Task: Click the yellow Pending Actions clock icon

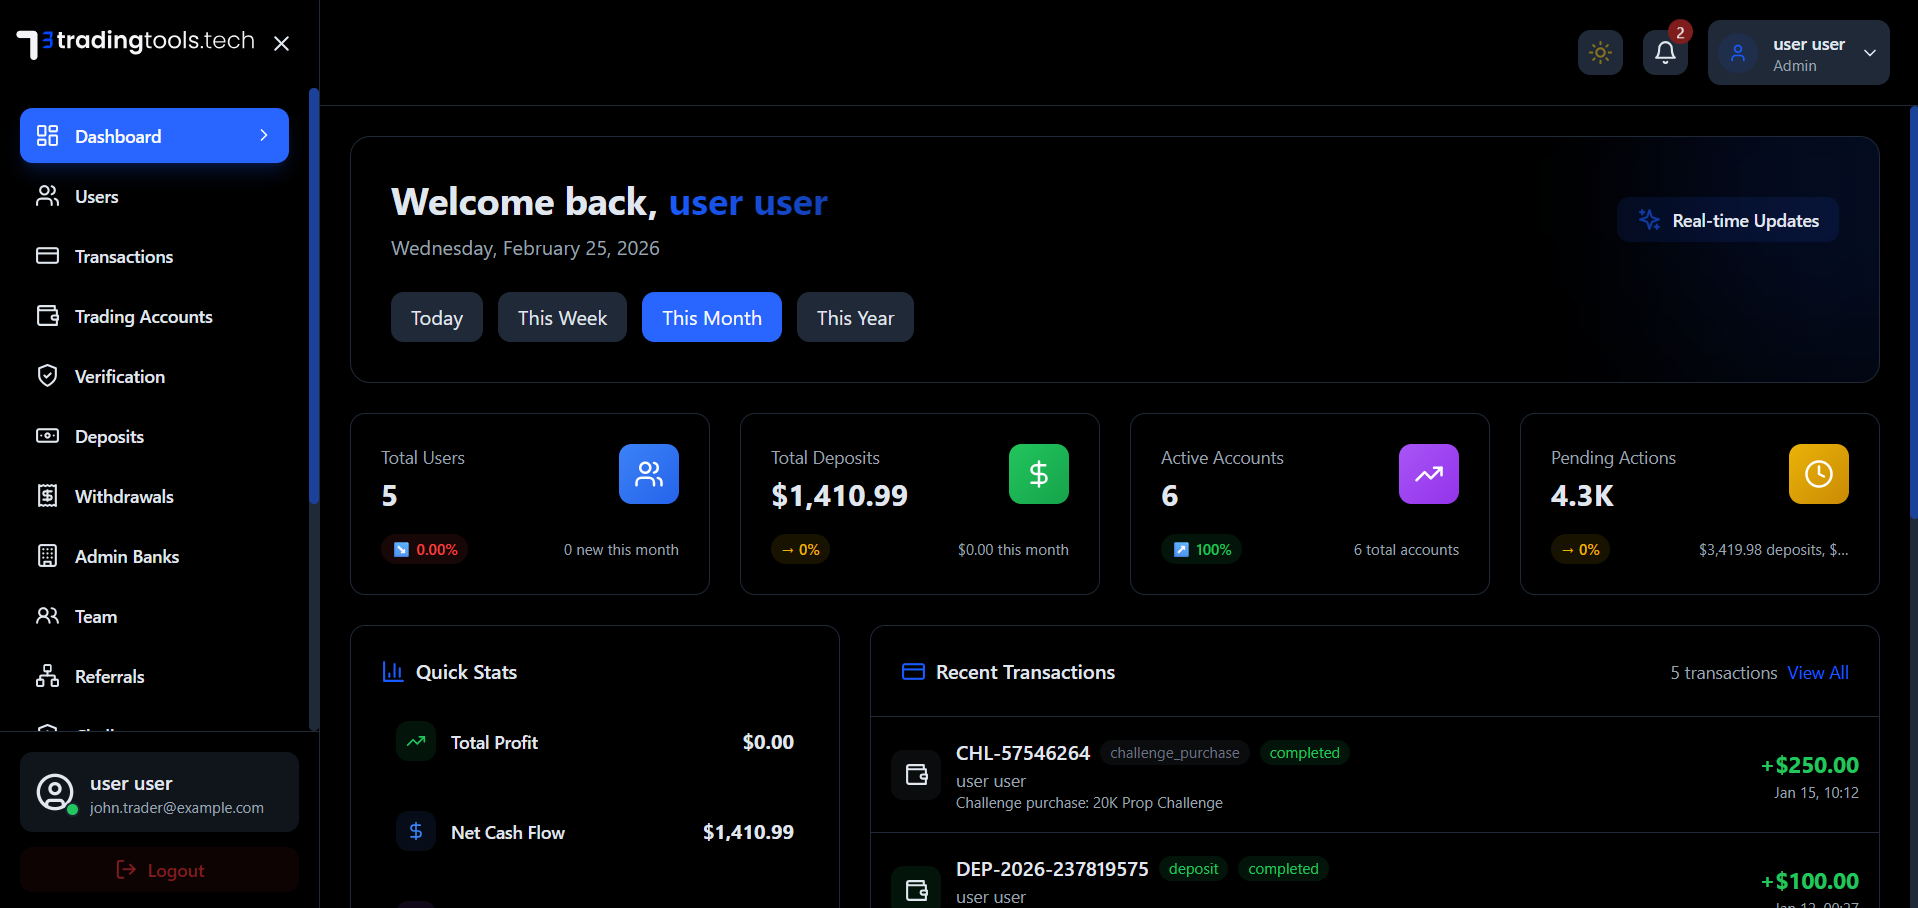Action: coord(1818,474)
